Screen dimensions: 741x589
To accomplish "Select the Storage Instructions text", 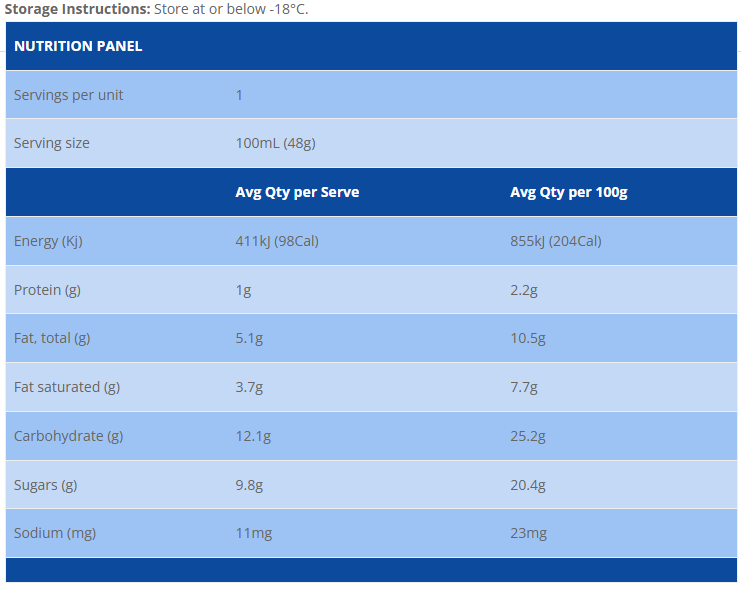I will [x=156, y=9].
